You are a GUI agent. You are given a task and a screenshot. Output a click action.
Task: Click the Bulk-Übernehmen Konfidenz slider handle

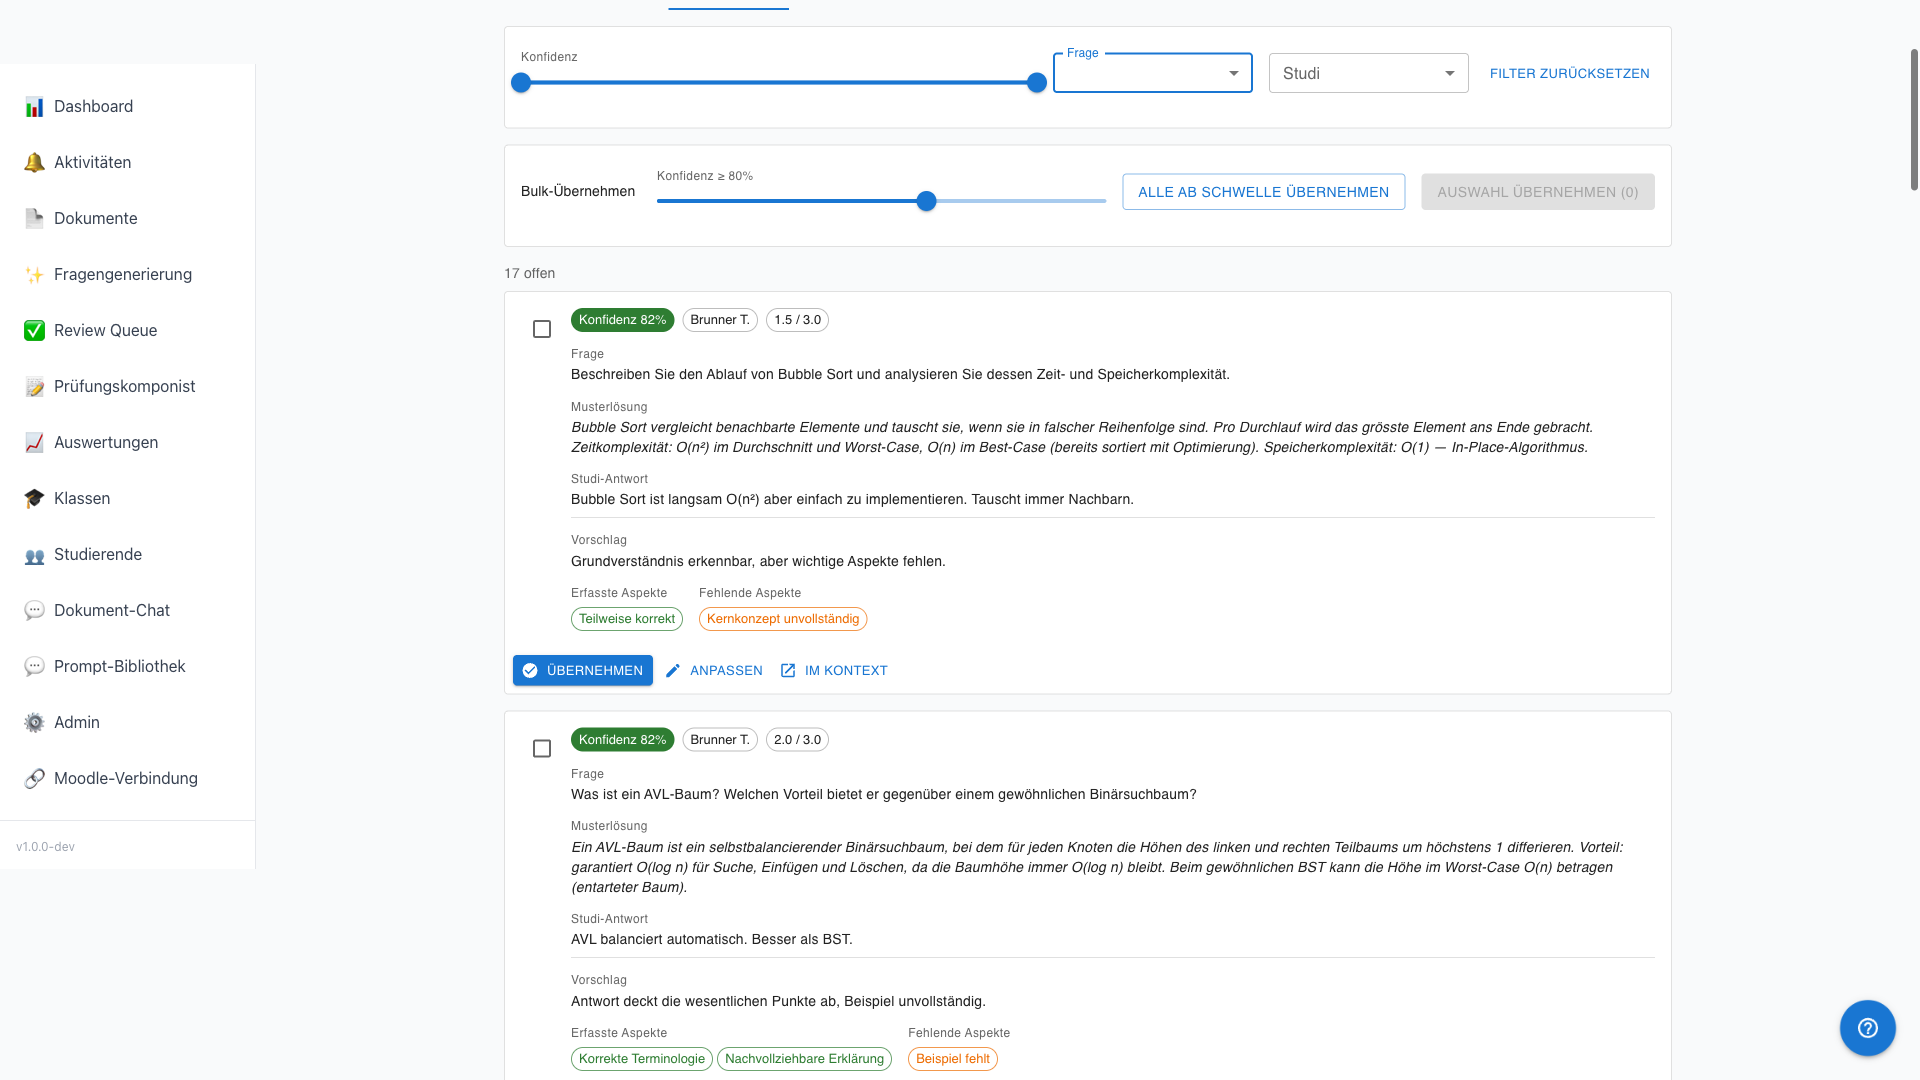pyautogui.click(x=927, y=201)
